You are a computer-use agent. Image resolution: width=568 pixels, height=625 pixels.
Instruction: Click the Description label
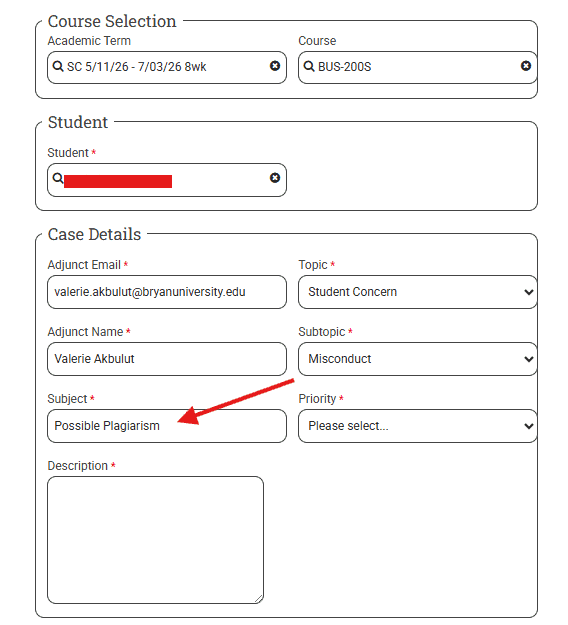(78, 466)
